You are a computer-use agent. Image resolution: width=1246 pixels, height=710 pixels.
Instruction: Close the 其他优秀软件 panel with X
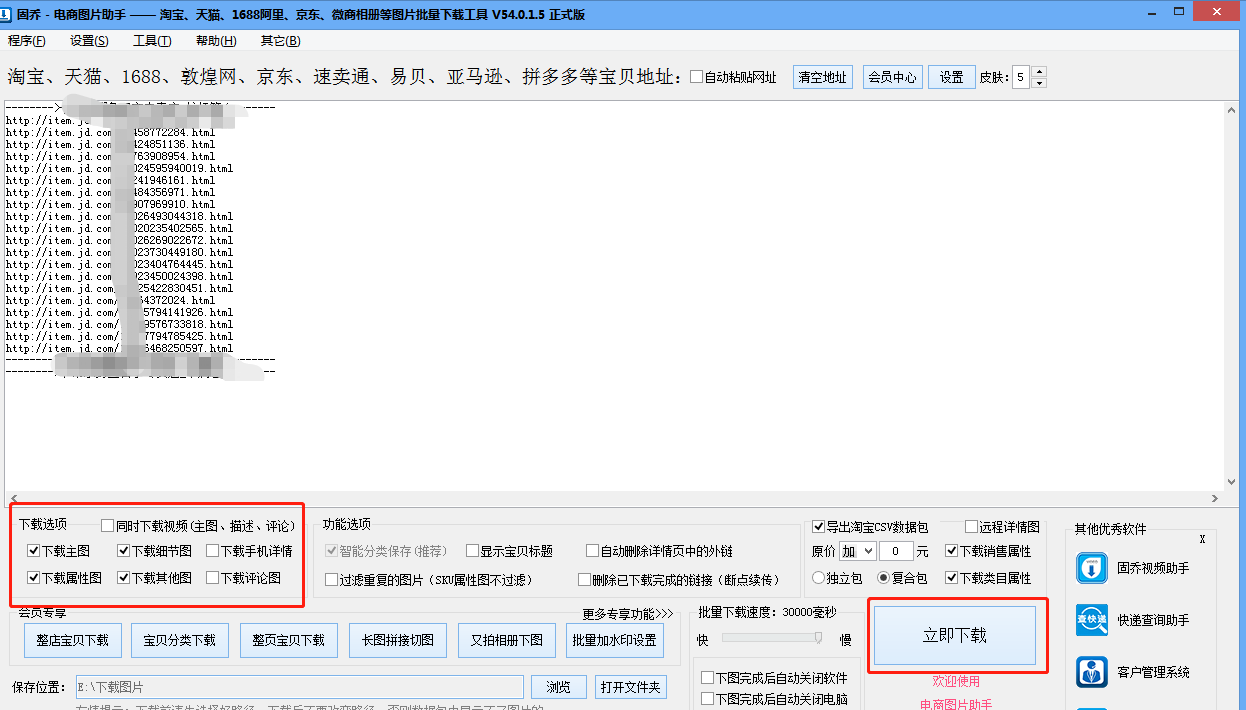1202,539
